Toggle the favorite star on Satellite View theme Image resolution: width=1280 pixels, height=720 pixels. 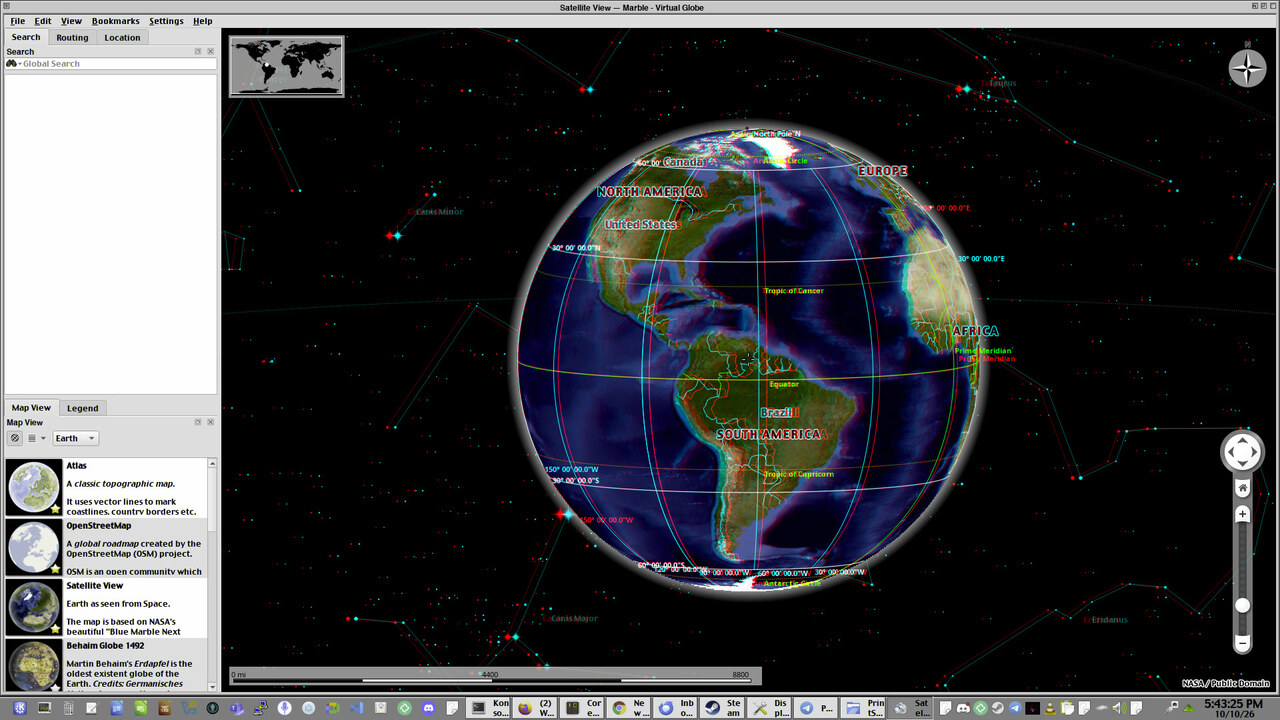coord(55,629)
